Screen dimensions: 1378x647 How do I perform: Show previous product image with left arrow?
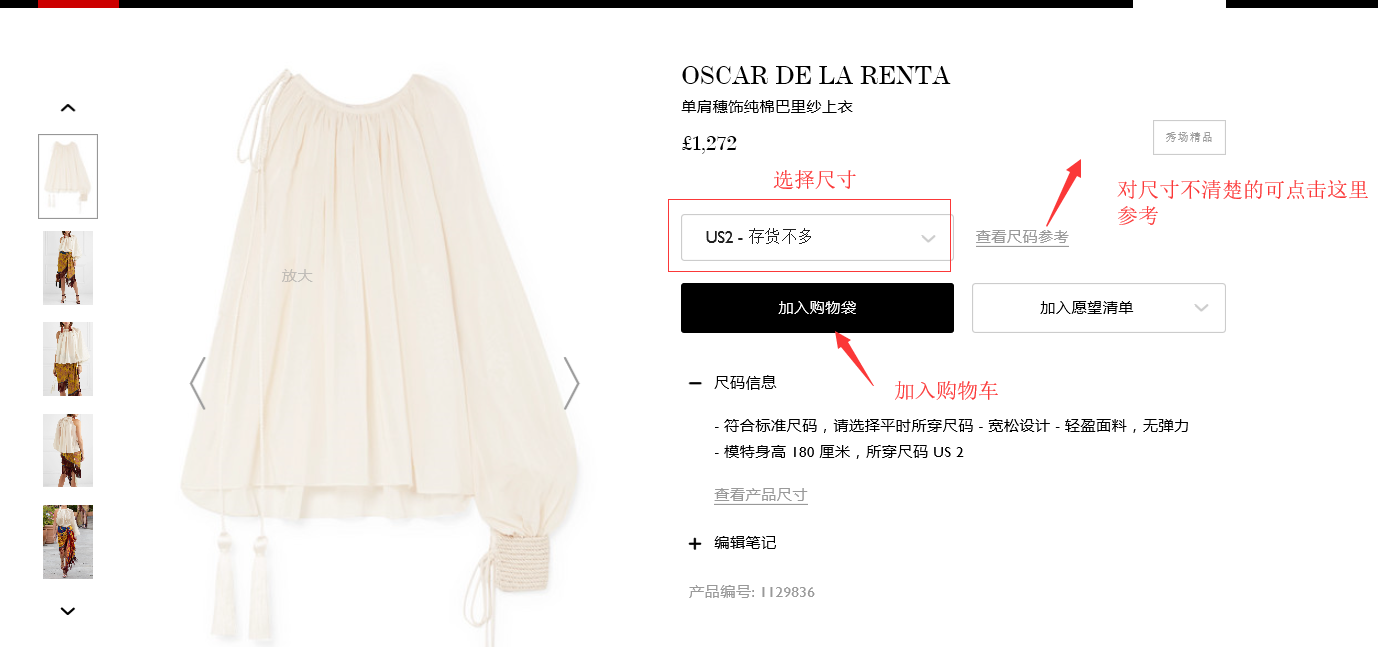pyautogui.click(x=198, y=383)
